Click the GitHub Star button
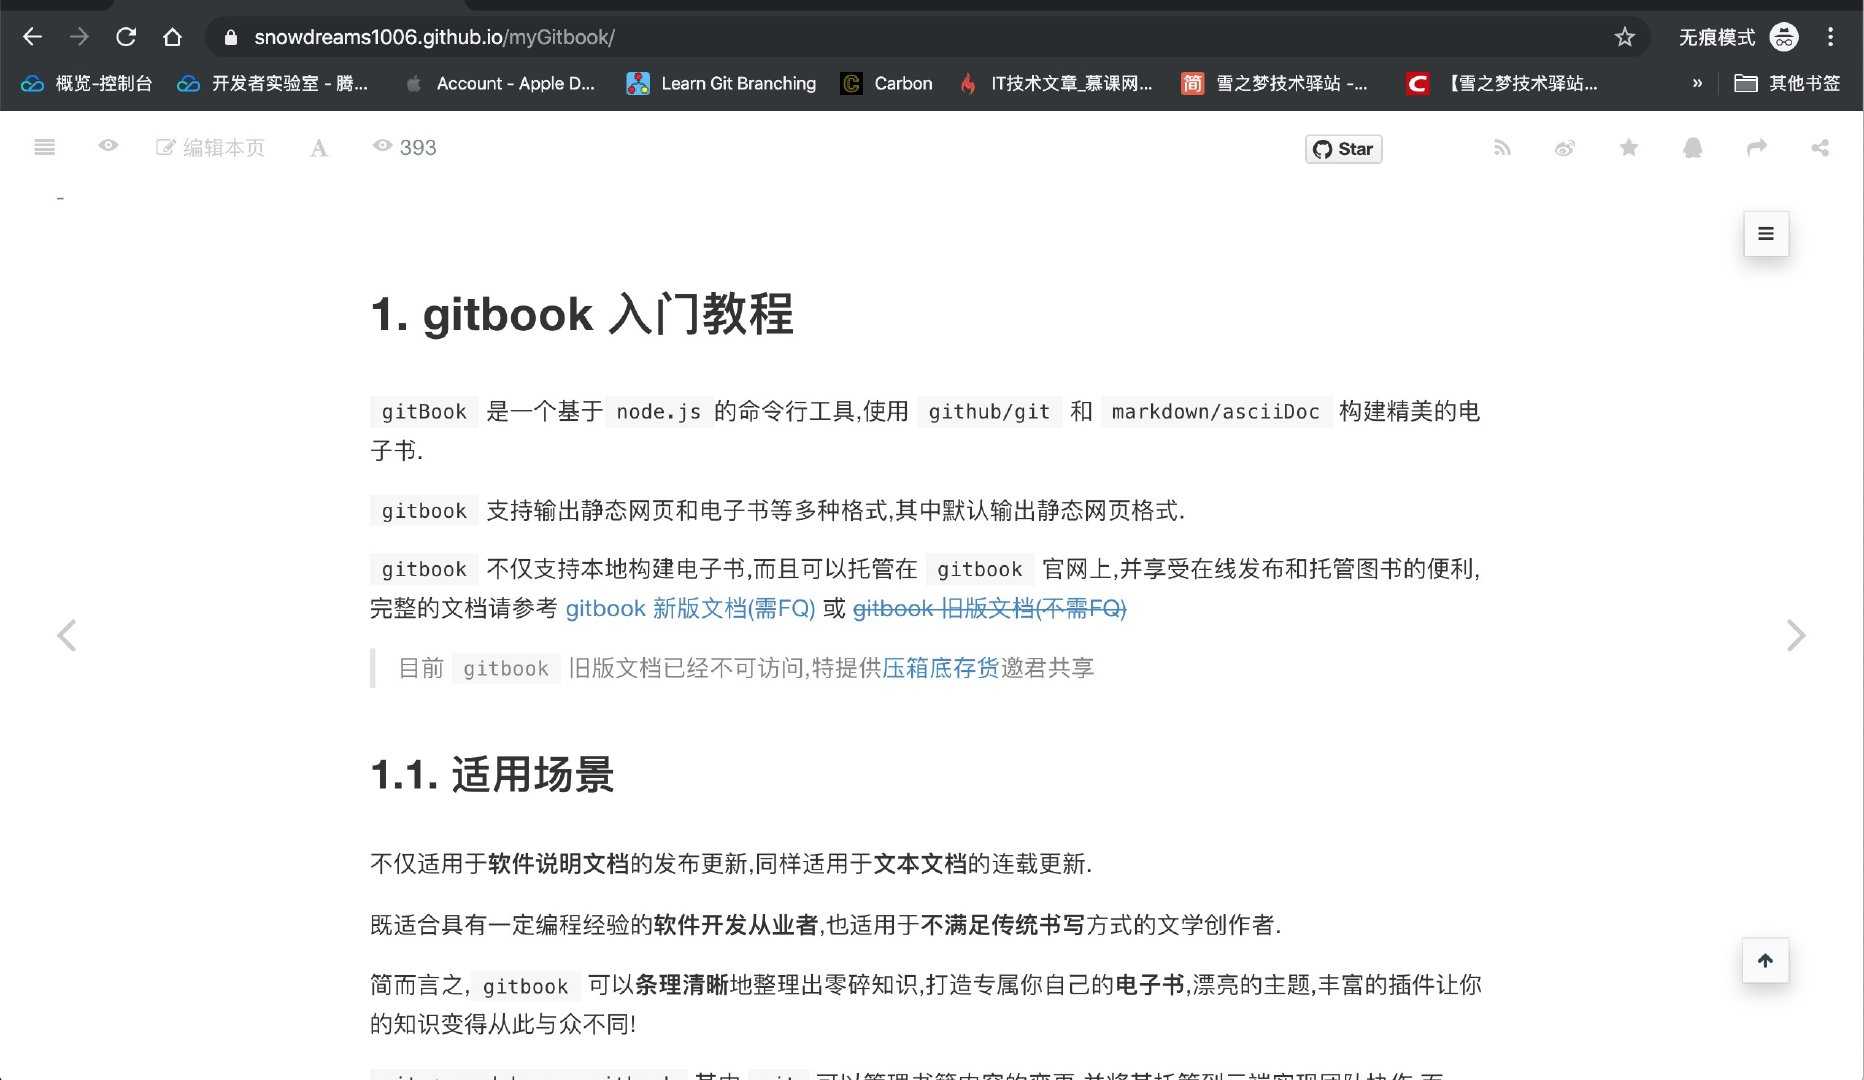The height and width of the screenshot is (1080, 1864). [x=1343, y=149]
